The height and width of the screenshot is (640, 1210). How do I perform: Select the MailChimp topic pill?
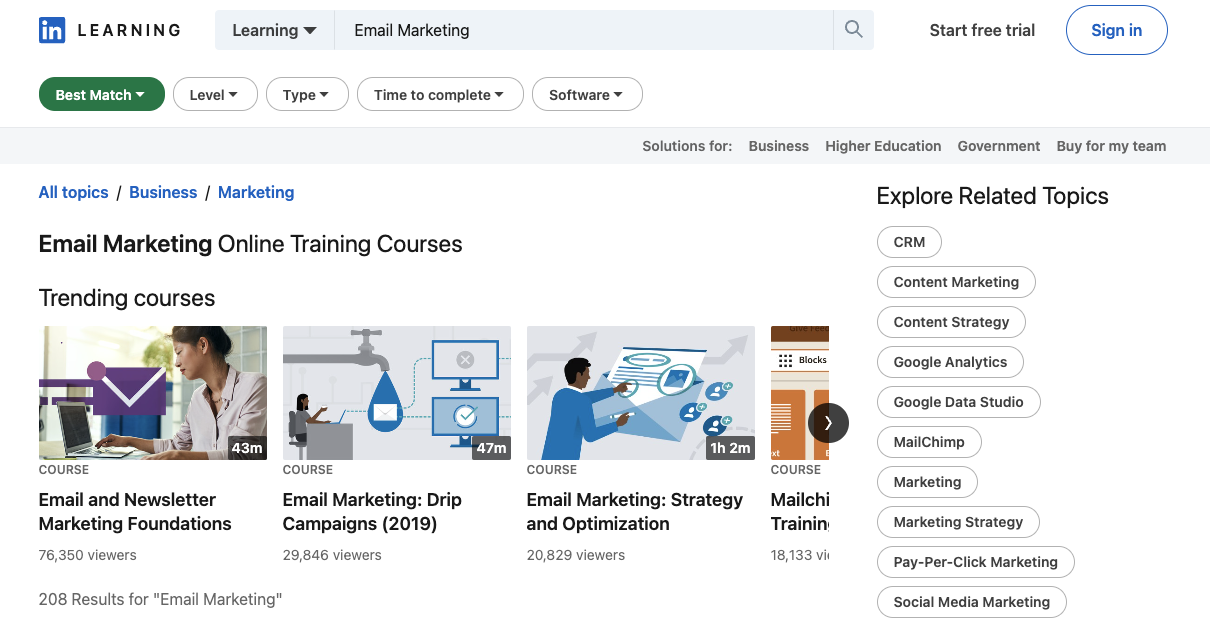coord(929,441)
